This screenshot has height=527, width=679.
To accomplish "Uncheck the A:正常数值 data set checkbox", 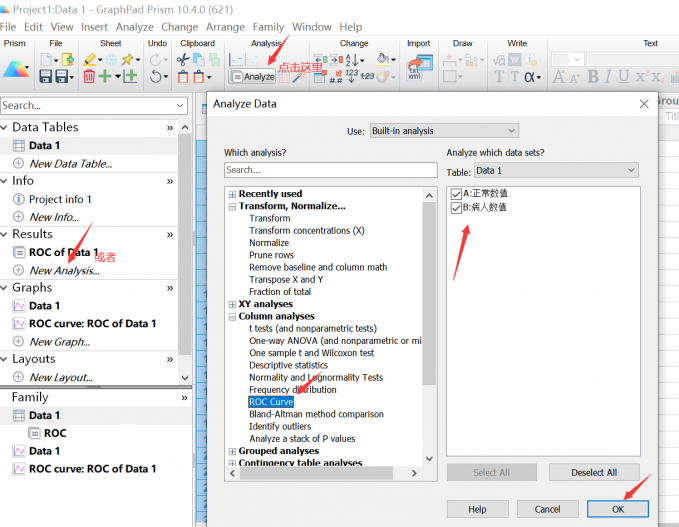I will tap(456, 194).
